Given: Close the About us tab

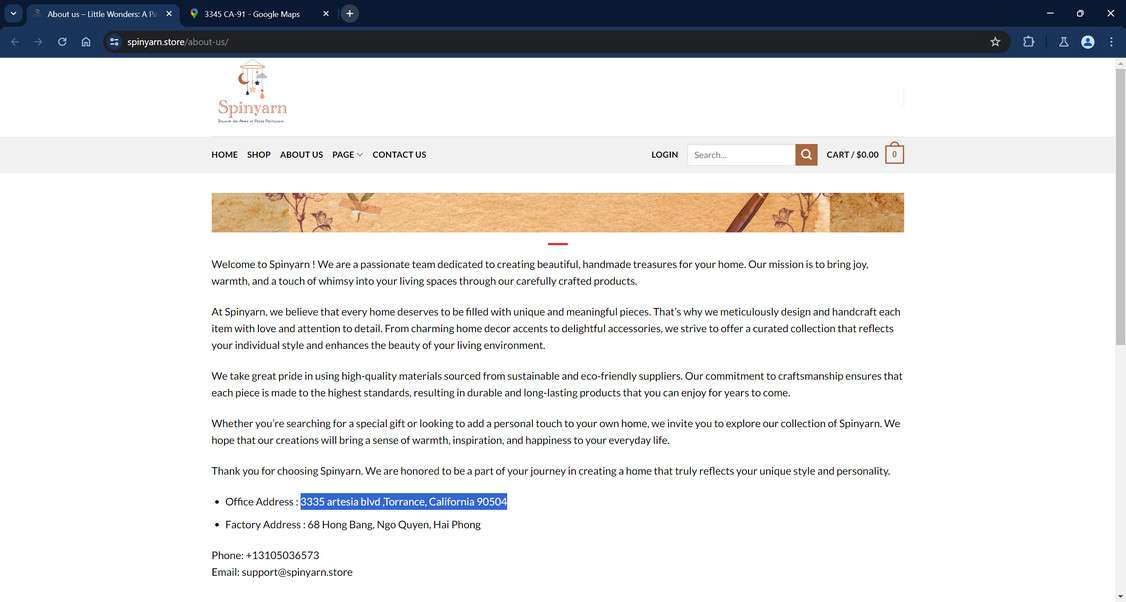Looking at the screenshot, I should click(x=169, y=14).
